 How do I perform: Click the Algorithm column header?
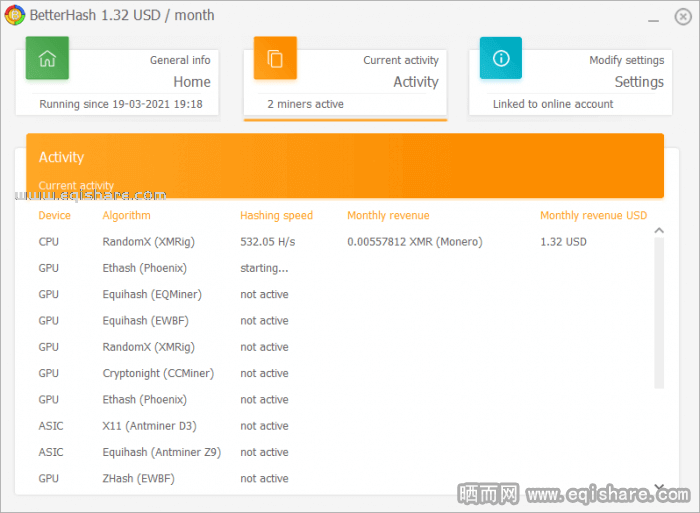pos(126,215)
